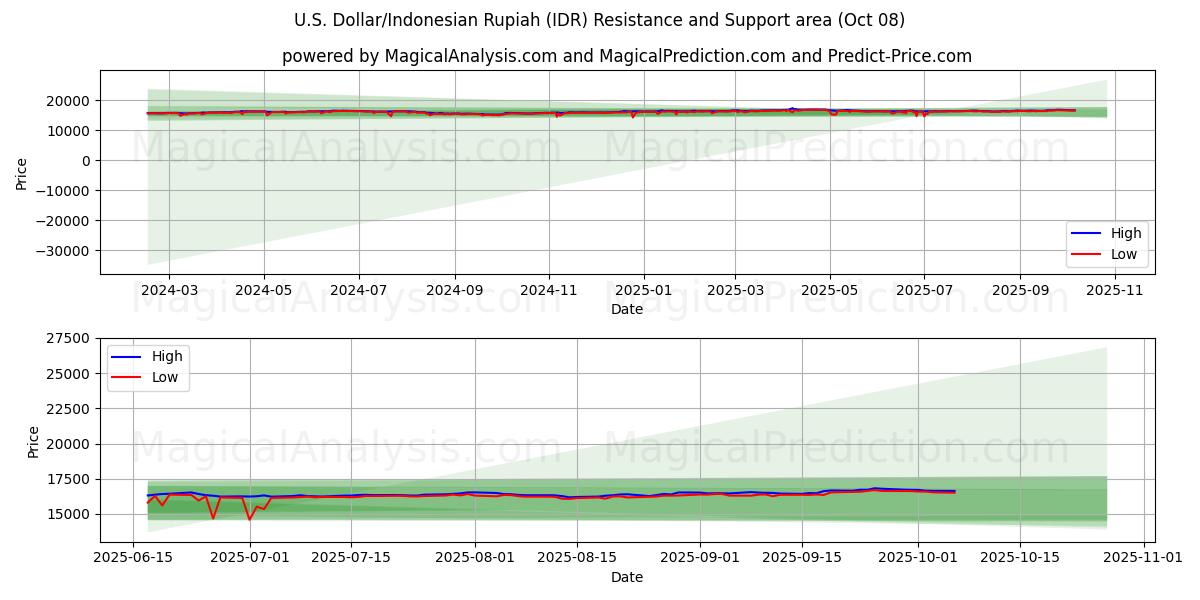This screenshot has width=1200, height=600.
Task: Click the 2025-11 tick label on top chart
Action: pos(1114,289)
